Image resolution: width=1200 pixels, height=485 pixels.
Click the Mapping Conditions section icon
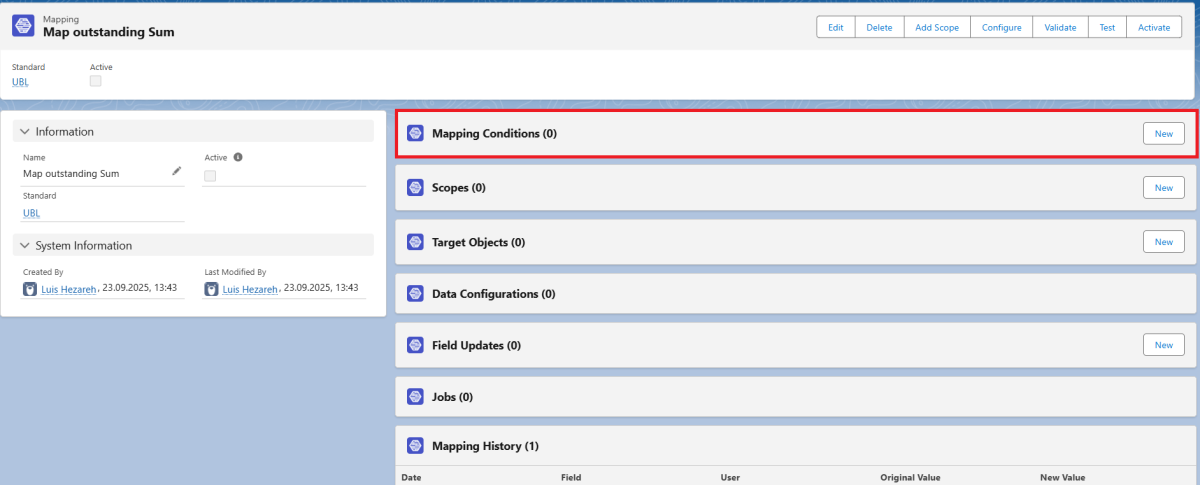point(415,133)
